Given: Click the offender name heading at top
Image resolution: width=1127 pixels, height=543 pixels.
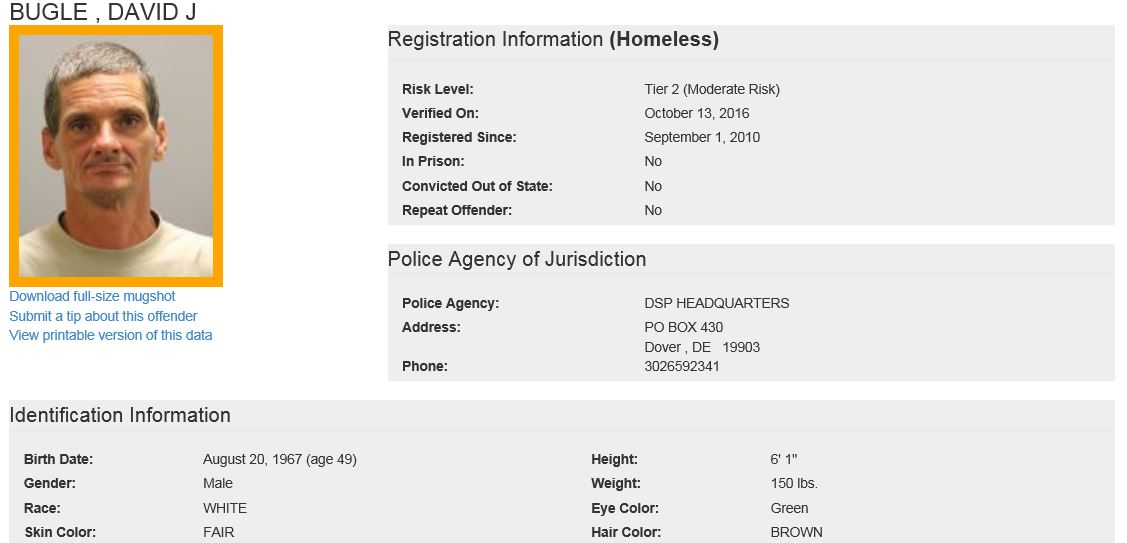Looking at the screenshot, I should 103,12.
